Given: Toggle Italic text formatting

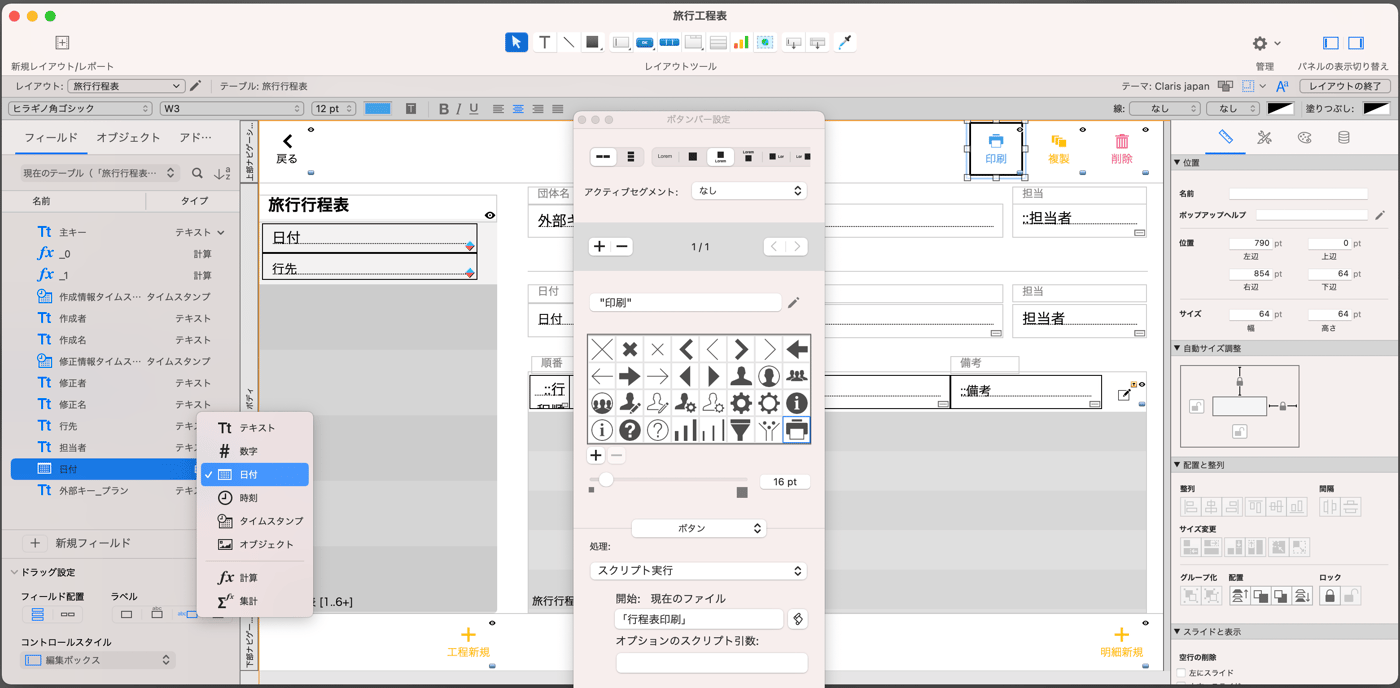Looking at the screenshot, I should pos(459,108).
